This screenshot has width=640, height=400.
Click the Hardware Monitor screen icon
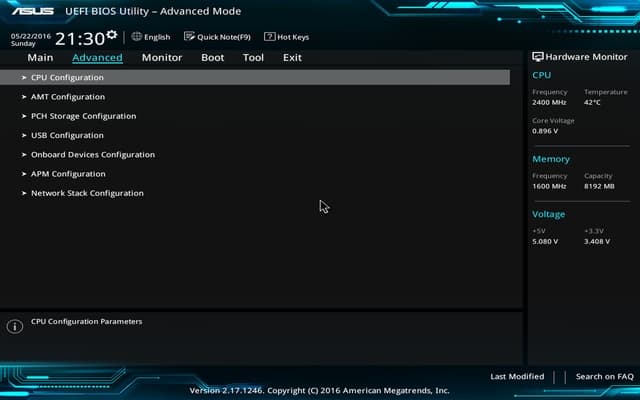[x=538, y=57]
